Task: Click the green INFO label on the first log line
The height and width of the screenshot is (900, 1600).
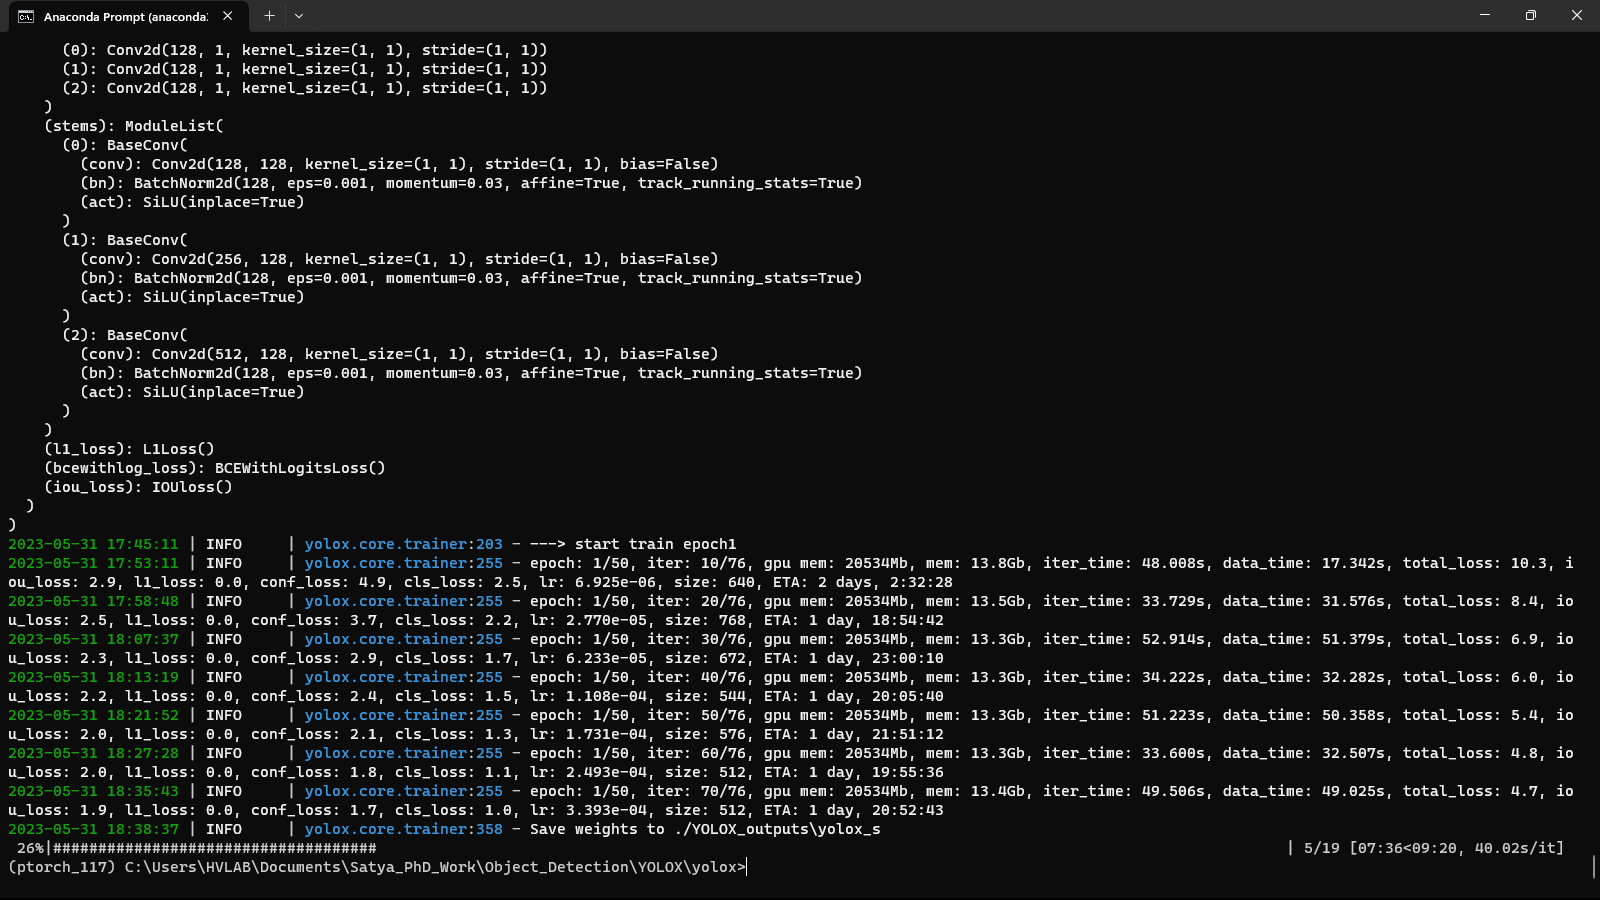Action: pyautogui.click(x=225, y=544)
